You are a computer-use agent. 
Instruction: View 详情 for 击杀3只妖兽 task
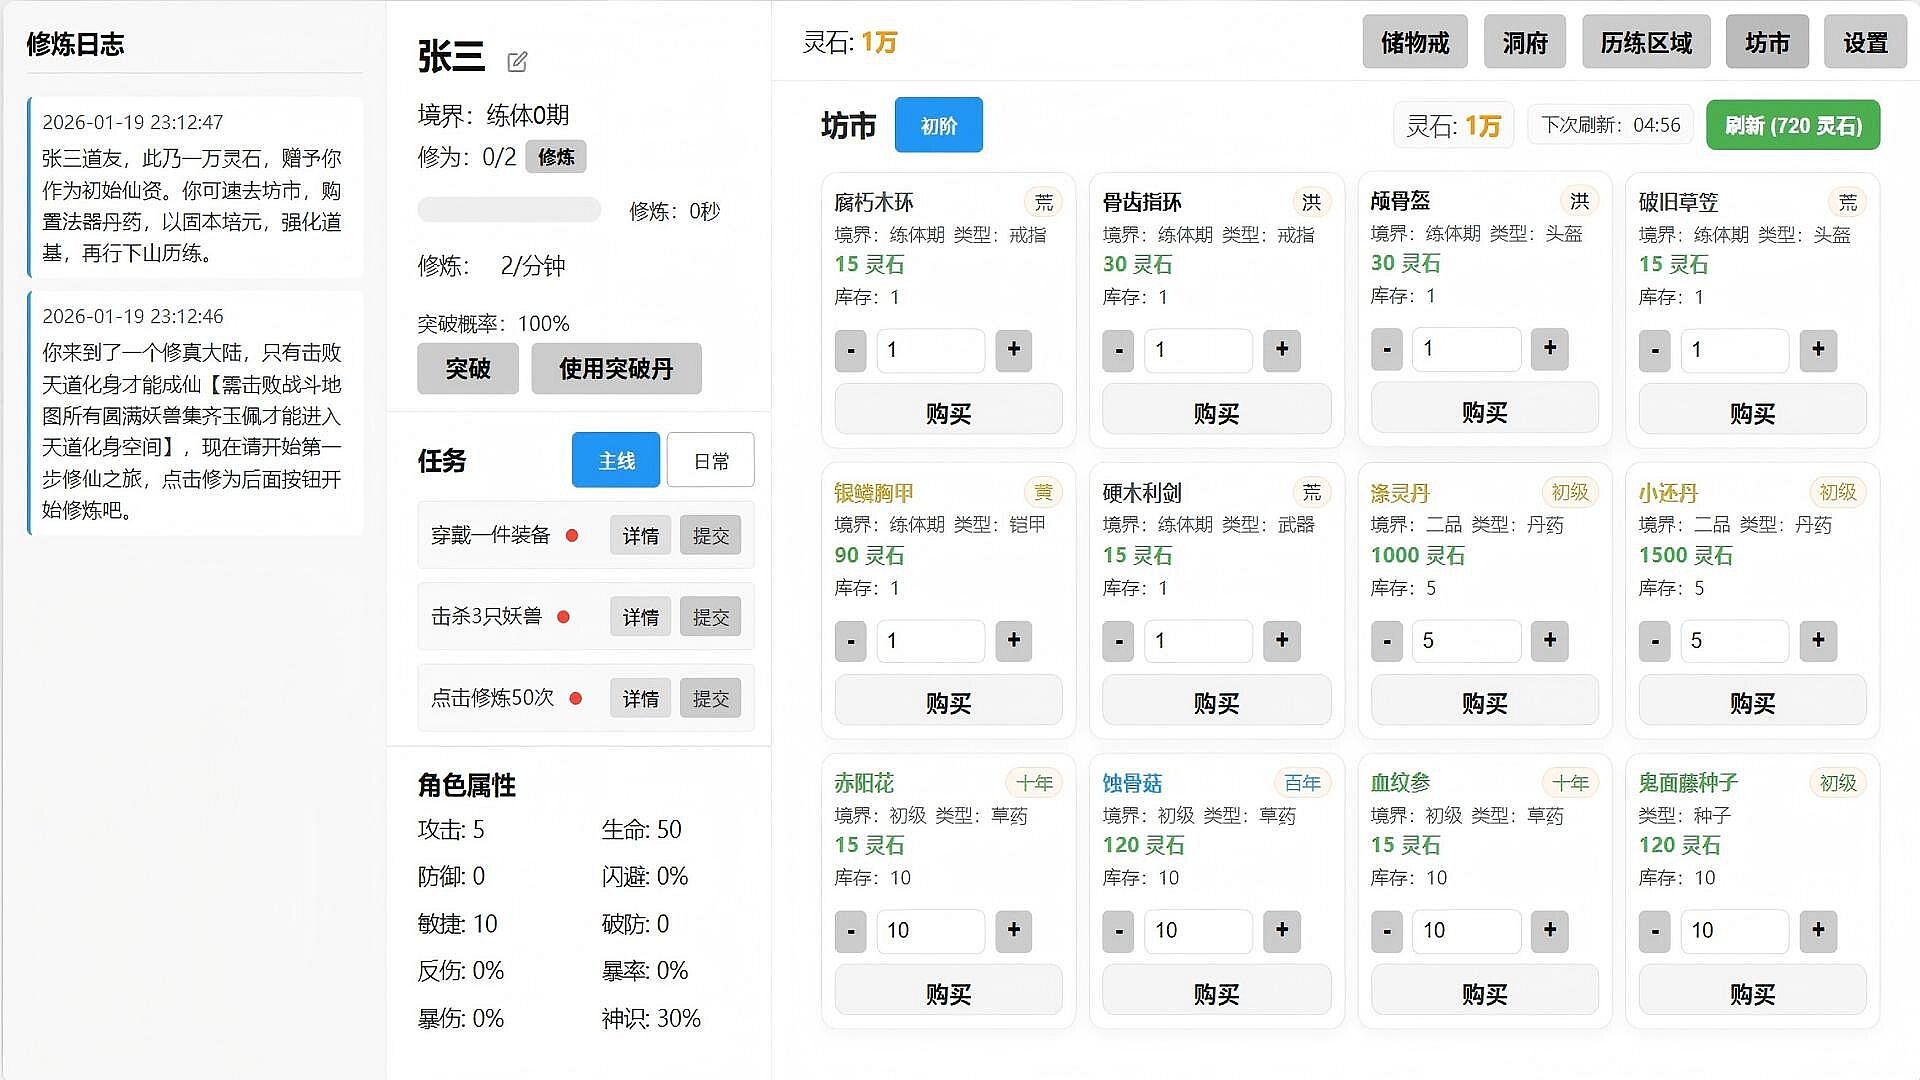click(x=640, y=617)
